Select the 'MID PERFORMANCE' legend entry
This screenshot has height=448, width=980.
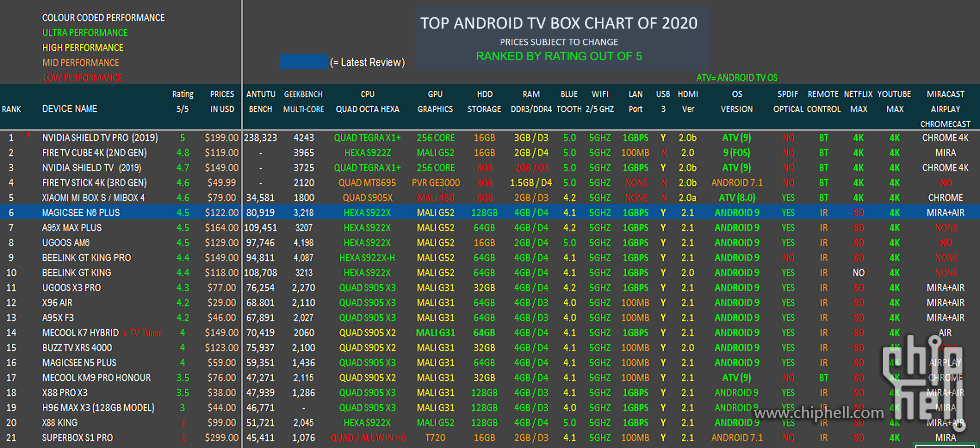click(81, 62)
